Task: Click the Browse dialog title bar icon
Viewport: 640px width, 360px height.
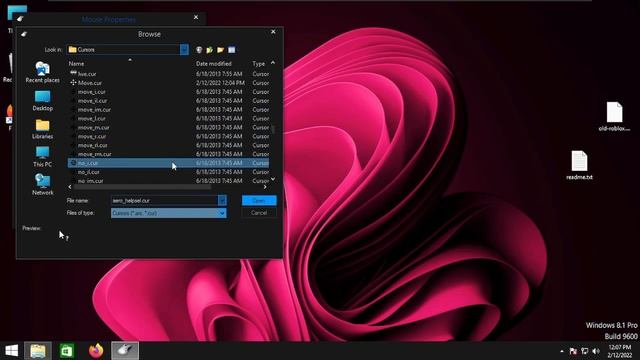Action: point(24,34)
